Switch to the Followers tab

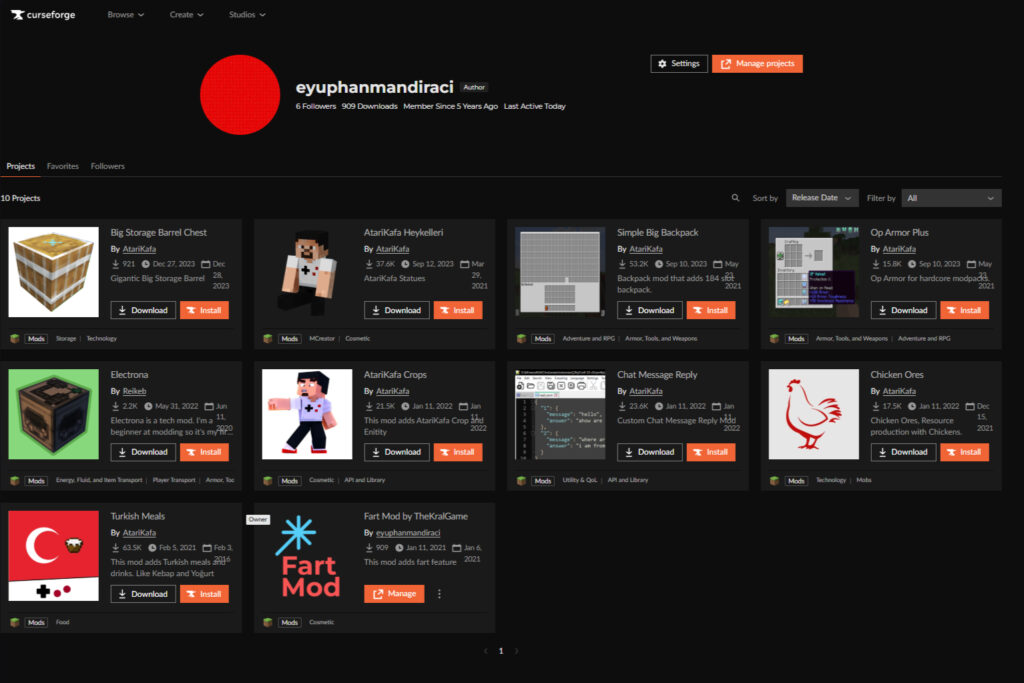108,166
